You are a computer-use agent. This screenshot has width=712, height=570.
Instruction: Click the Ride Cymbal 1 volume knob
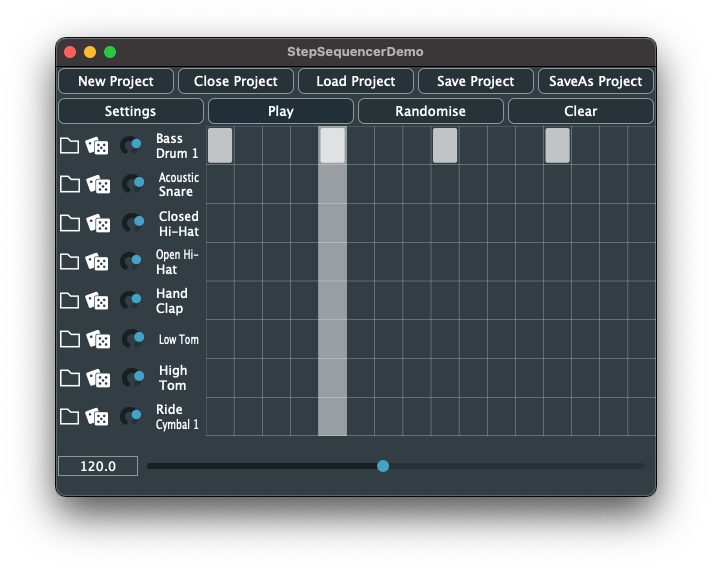click(131, 416)
